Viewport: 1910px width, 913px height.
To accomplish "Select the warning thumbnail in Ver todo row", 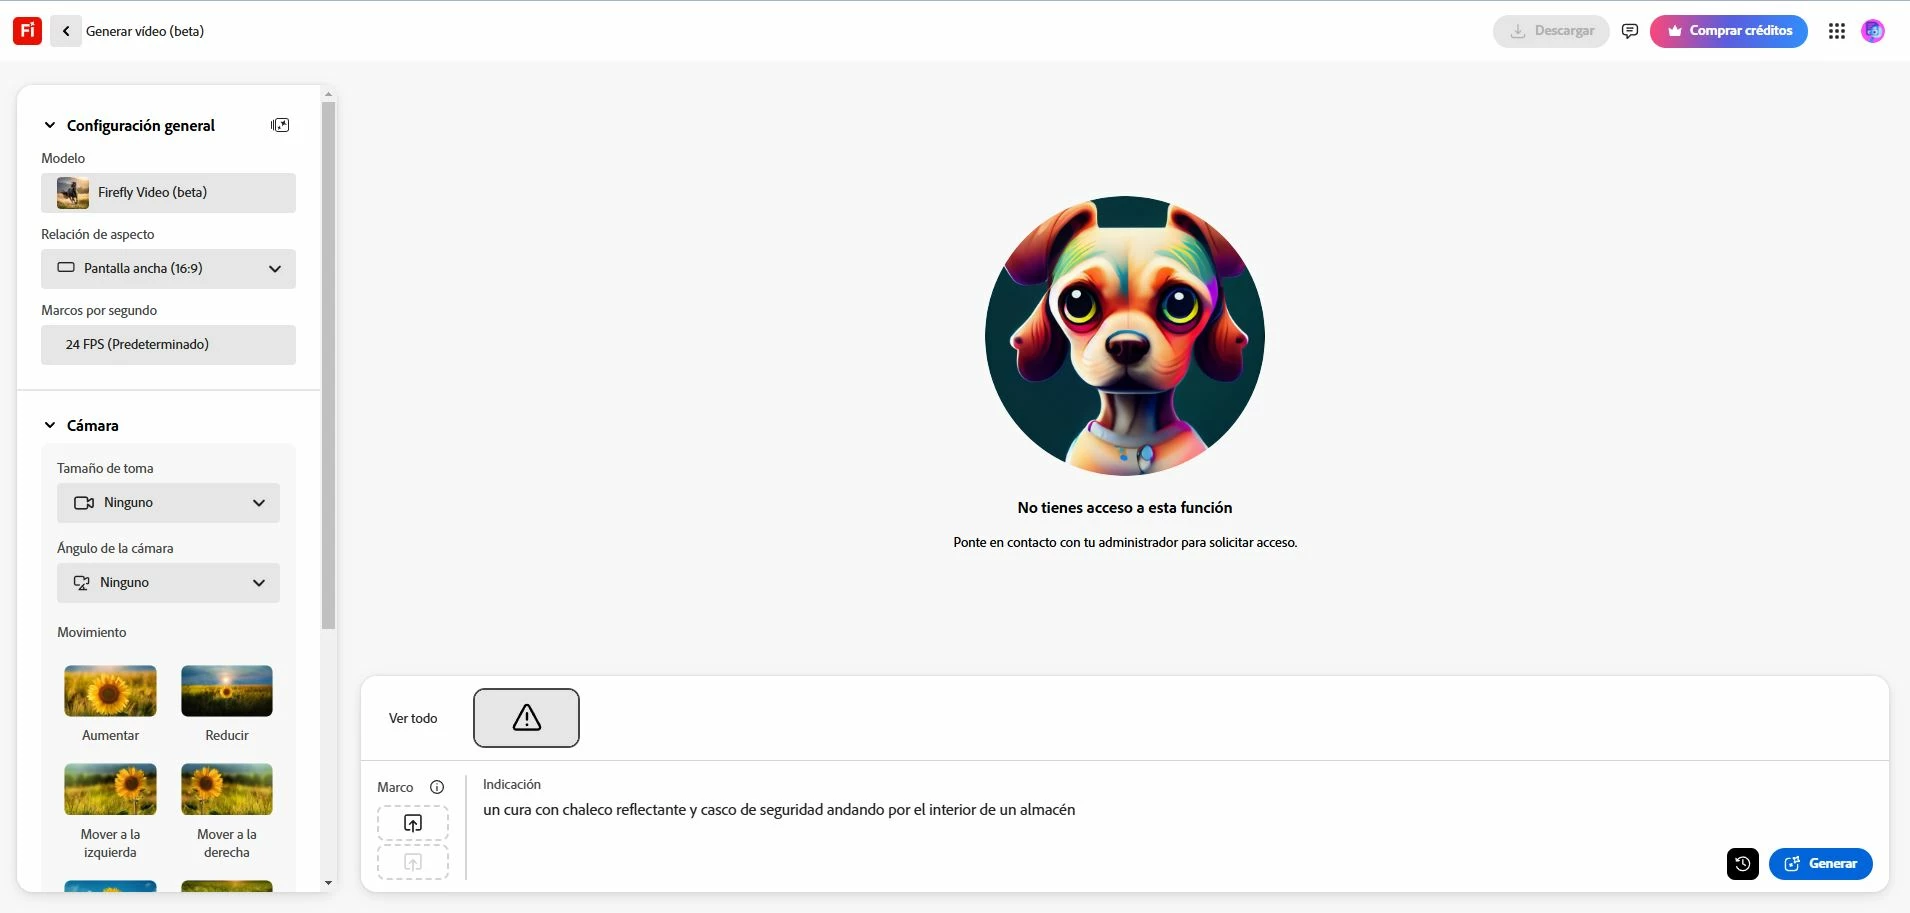I will point(526,718).
